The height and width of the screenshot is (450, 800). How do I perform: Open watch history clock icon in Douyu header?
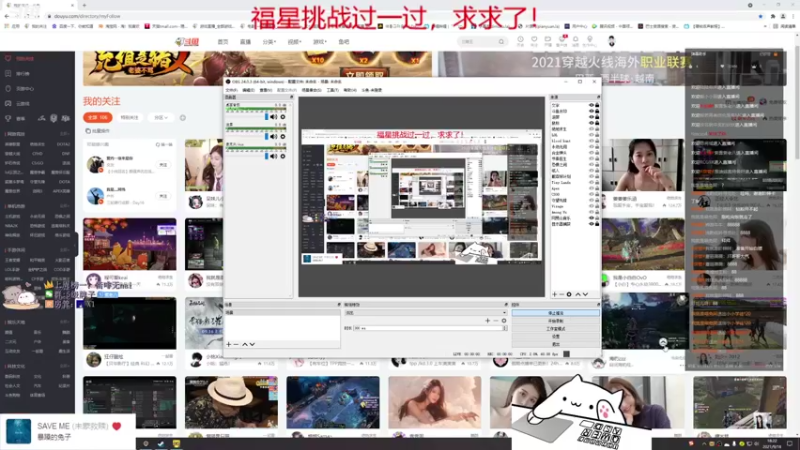pyautogui.click(x=520, y=39)
